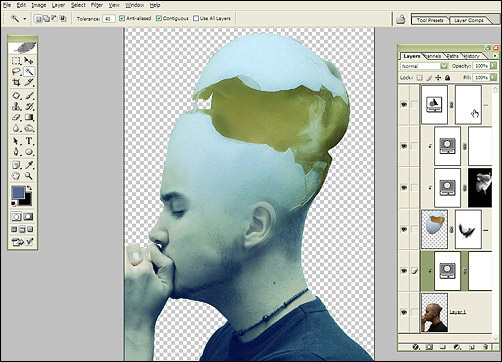Screen dimensions: 502x362
Task: Open the Tool Presets palette tab
Action: (x=430, y=20)
